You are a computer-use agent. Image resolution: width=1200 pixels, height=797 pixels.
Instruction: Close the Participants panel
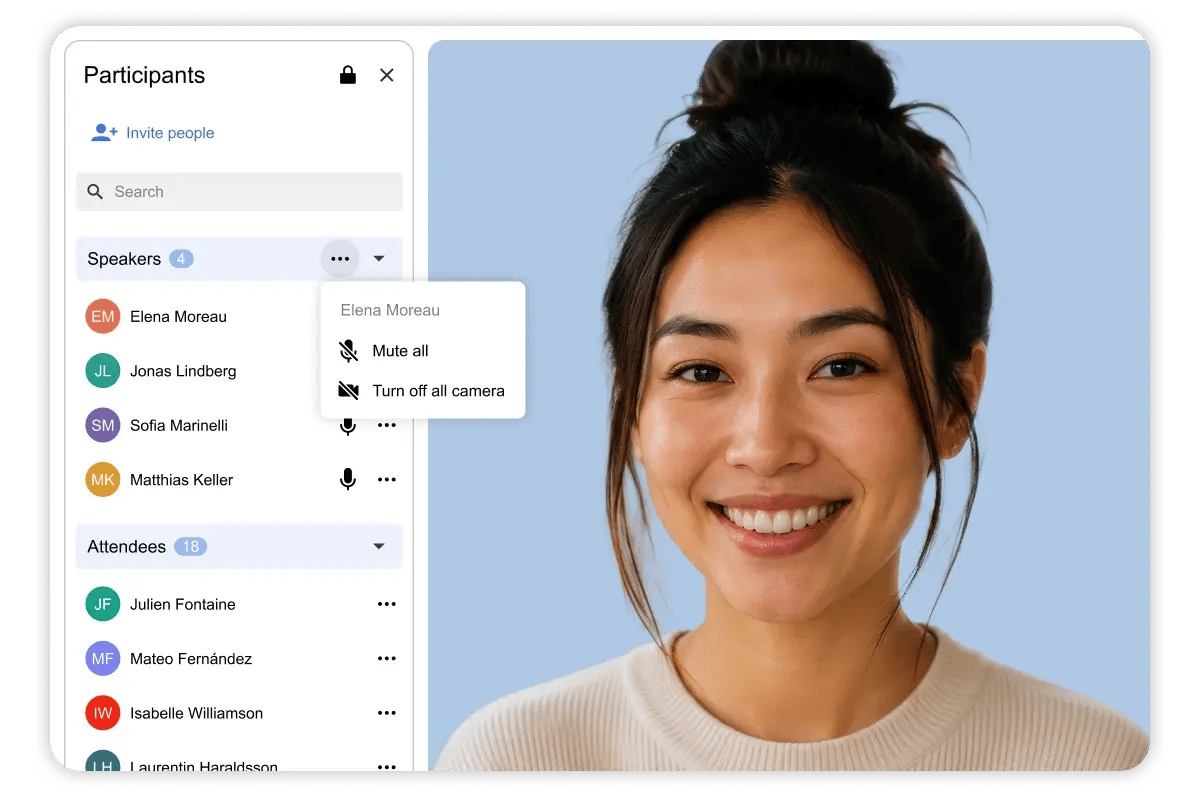coord(387,75)
